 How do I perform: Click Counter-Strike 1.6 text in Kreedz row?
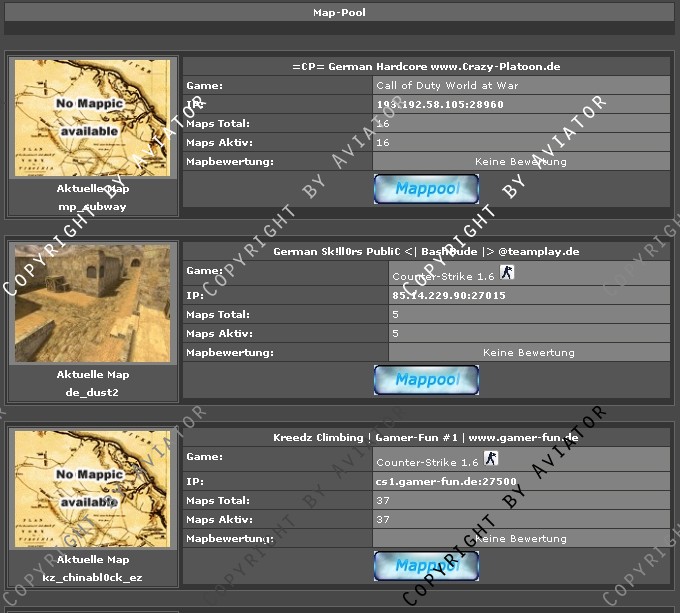click(x=427, y=463)
